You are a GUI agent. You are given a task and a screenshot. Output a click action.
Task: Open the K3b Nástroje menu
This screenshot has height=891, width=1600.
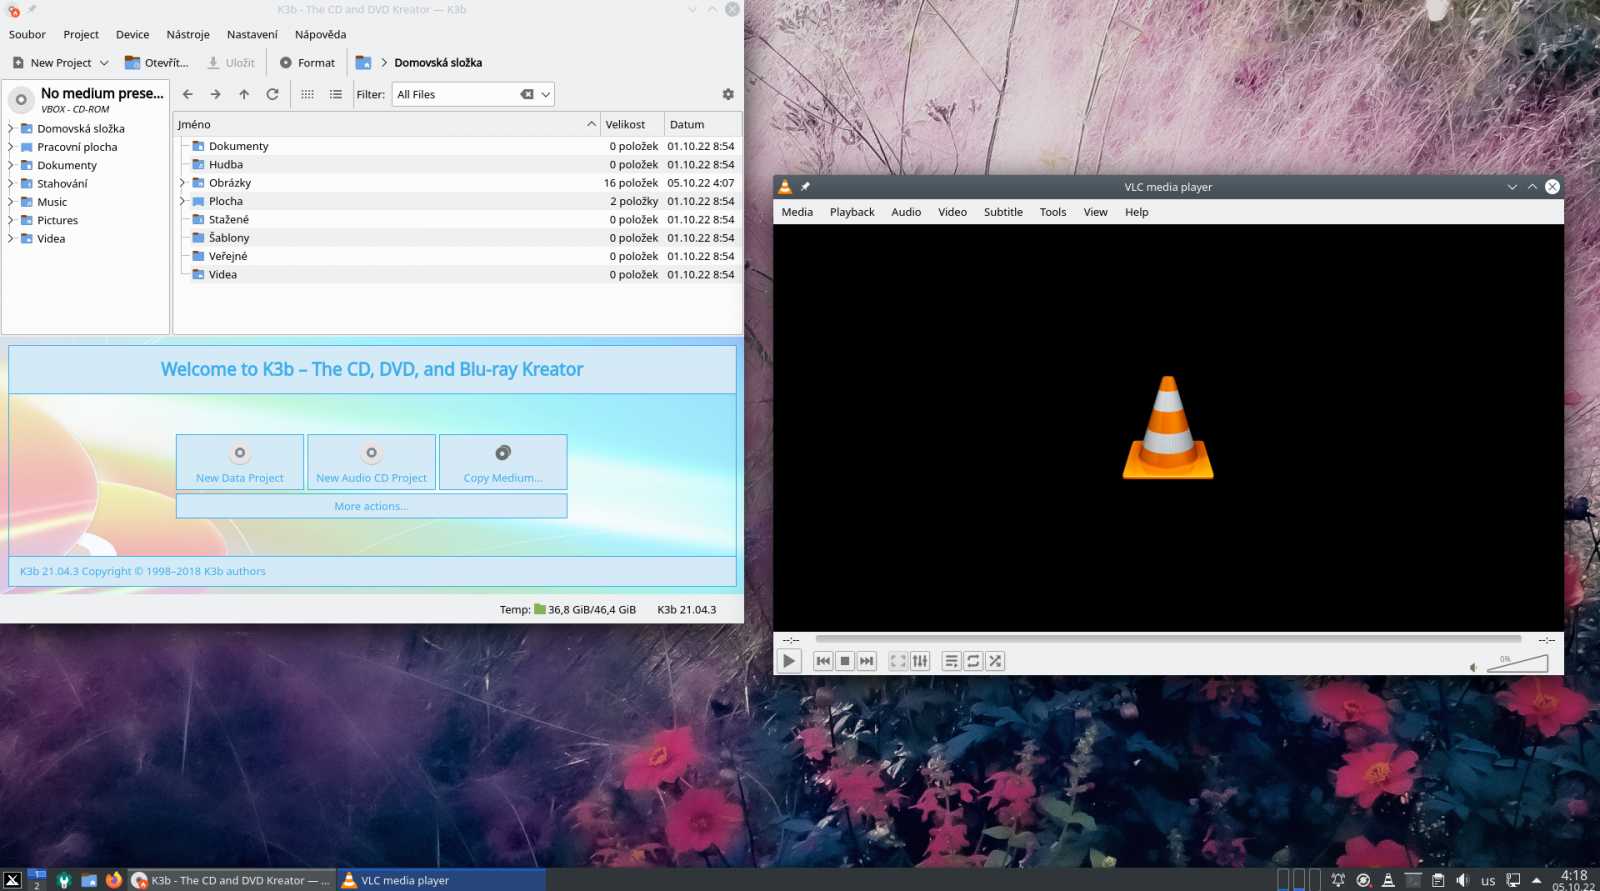(x=188, y=34)
